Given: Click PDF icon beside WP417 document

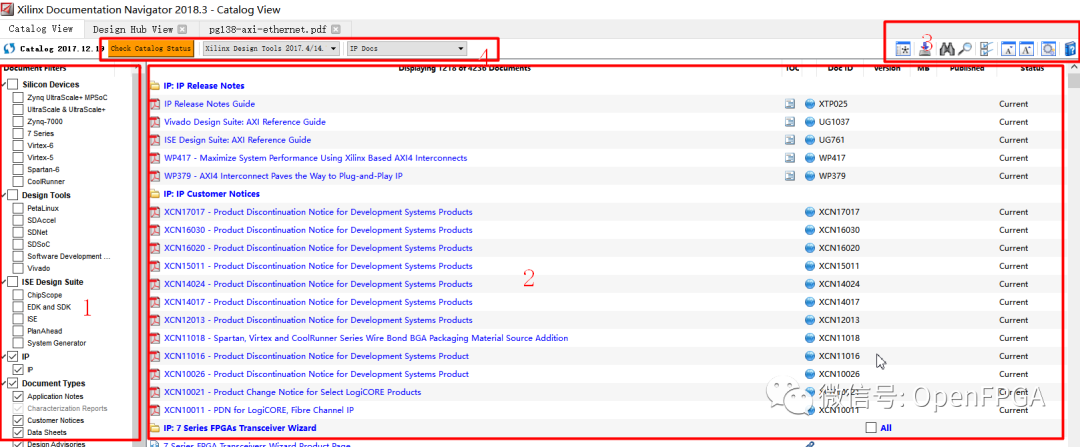Looking at the screenshot, I should pyautogui.click(x=155, y=158).
